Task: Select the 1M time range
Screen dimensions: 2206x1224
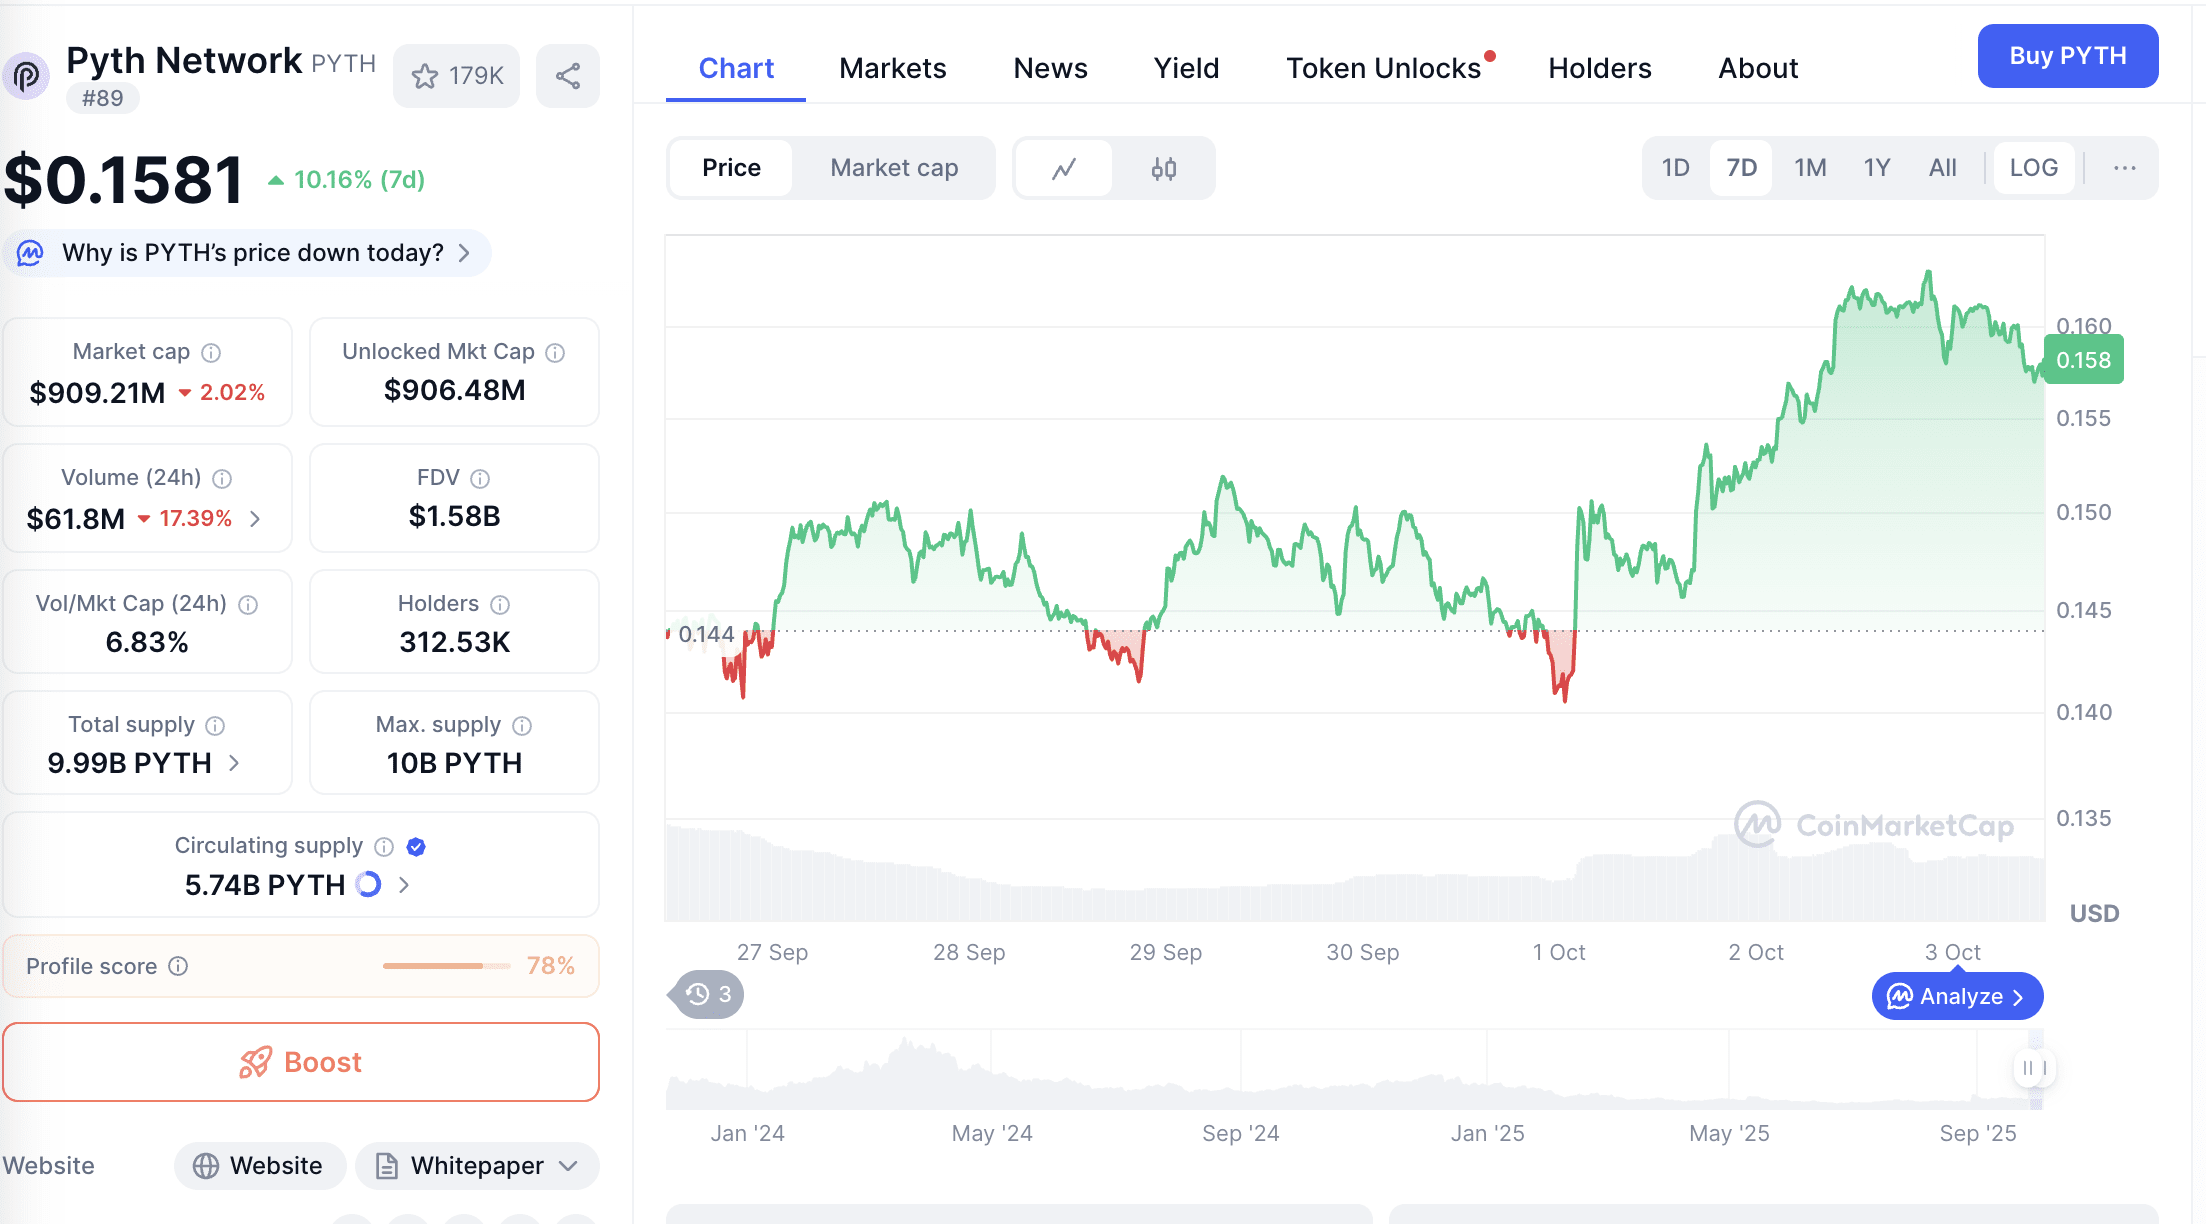Action: pos(1809,168)
